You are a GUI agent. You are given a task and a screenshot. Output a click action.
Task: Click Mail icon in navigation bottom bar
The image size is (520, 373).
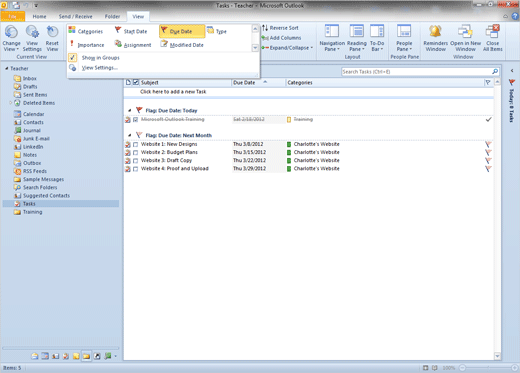tap(35, 356)
